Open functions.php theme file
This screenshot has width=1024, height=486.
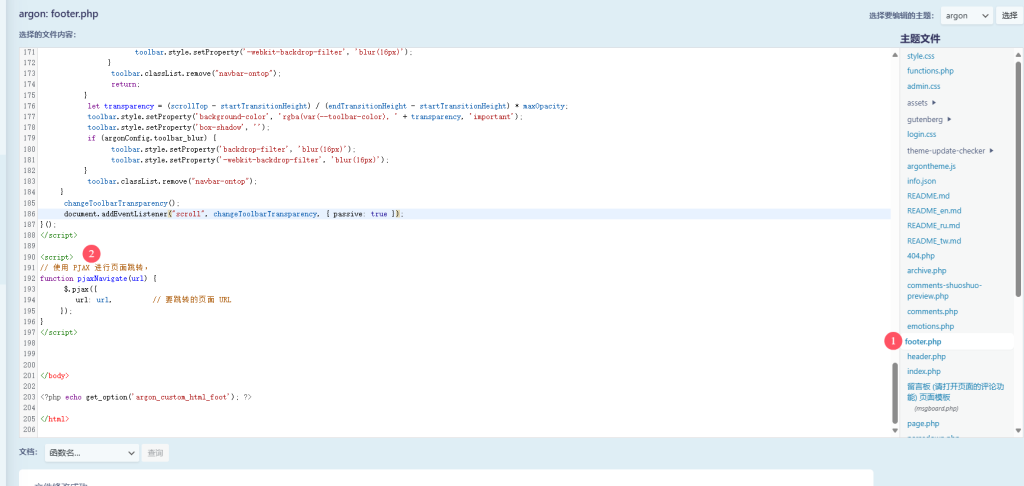pyautogui.click(x=931, y=71)
